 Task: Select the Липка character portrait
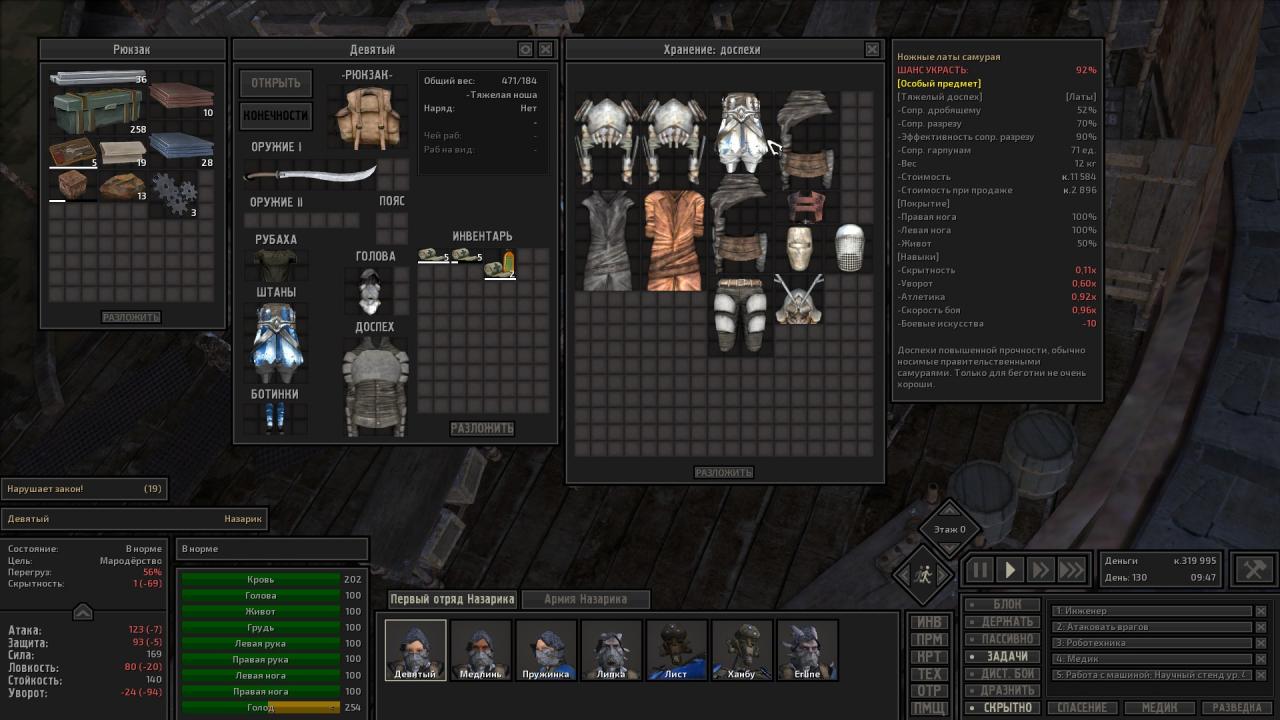(x=611, y=650)
